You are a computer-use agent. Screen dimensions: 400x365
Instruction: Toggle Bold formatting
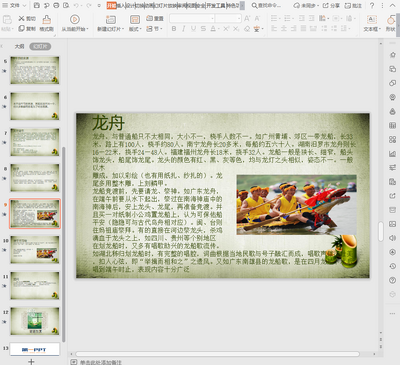174,29
